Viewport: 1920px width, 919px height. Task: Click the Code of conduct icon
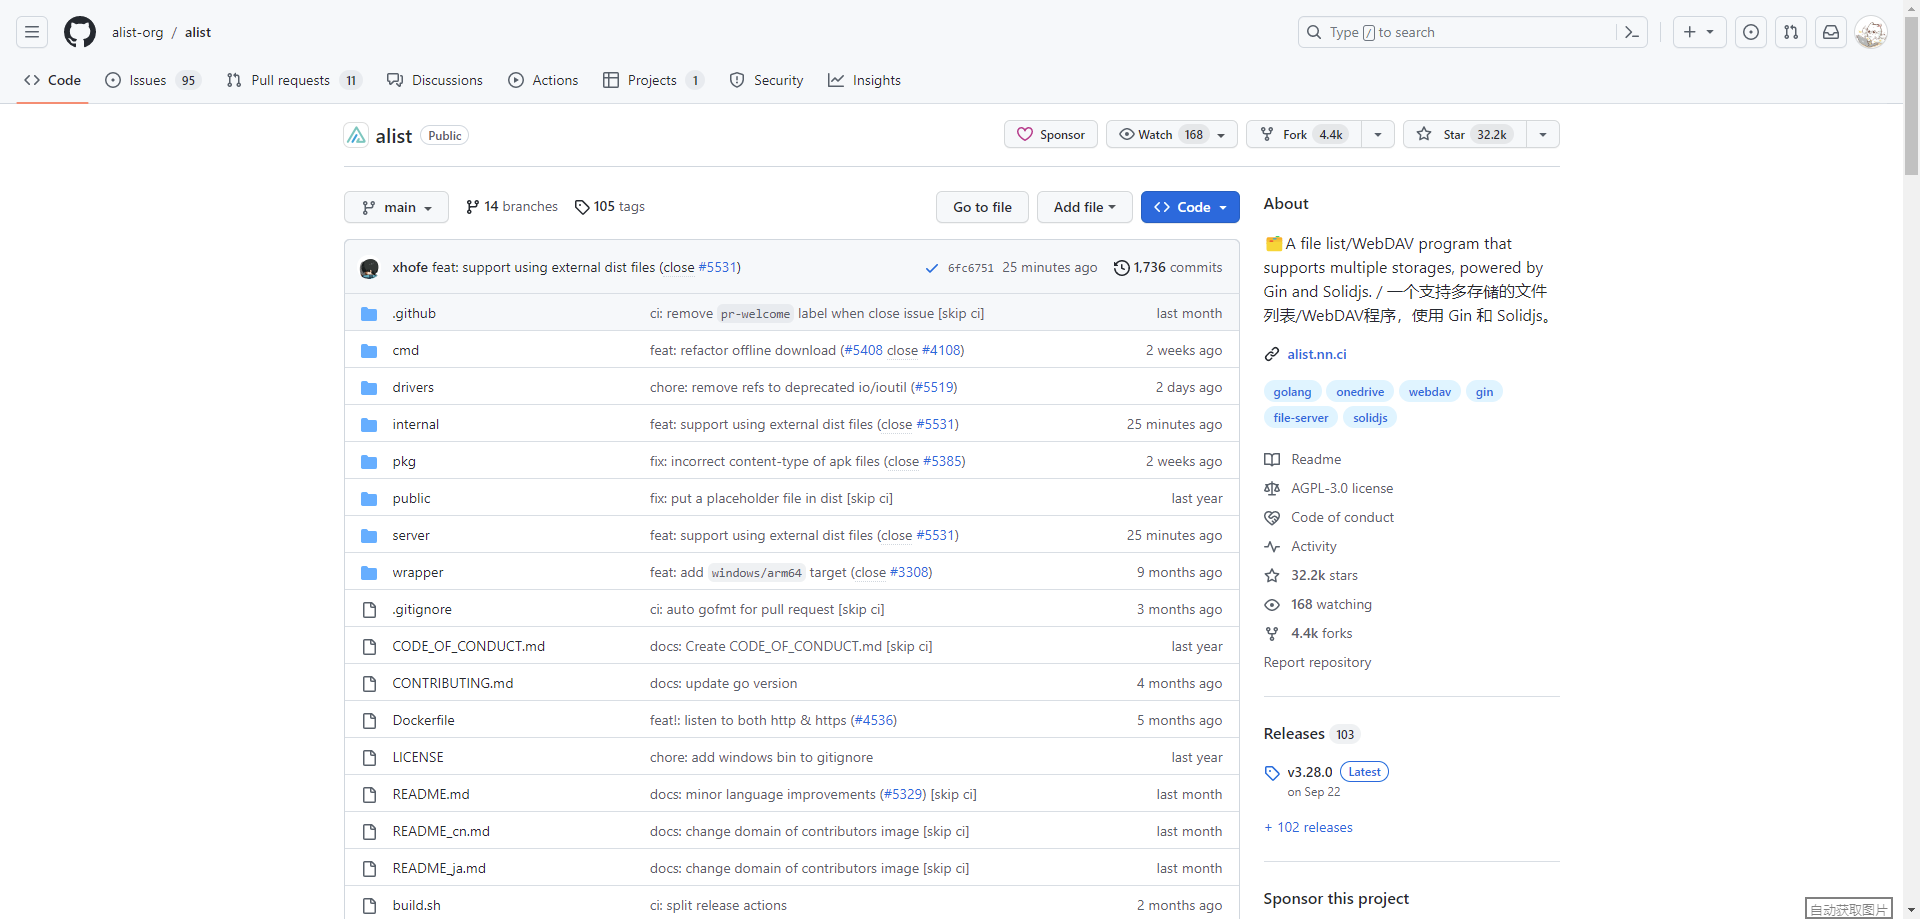click(x=1272, y=517)
